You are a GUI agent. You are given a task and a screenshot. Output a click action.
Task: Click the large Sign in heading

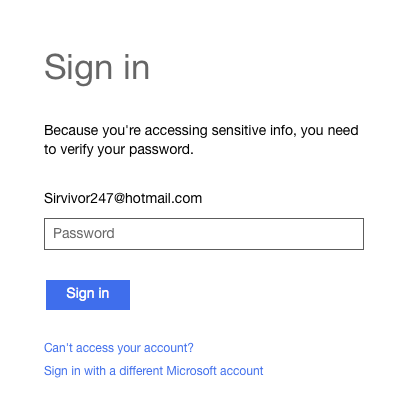[x=97, y=68]
